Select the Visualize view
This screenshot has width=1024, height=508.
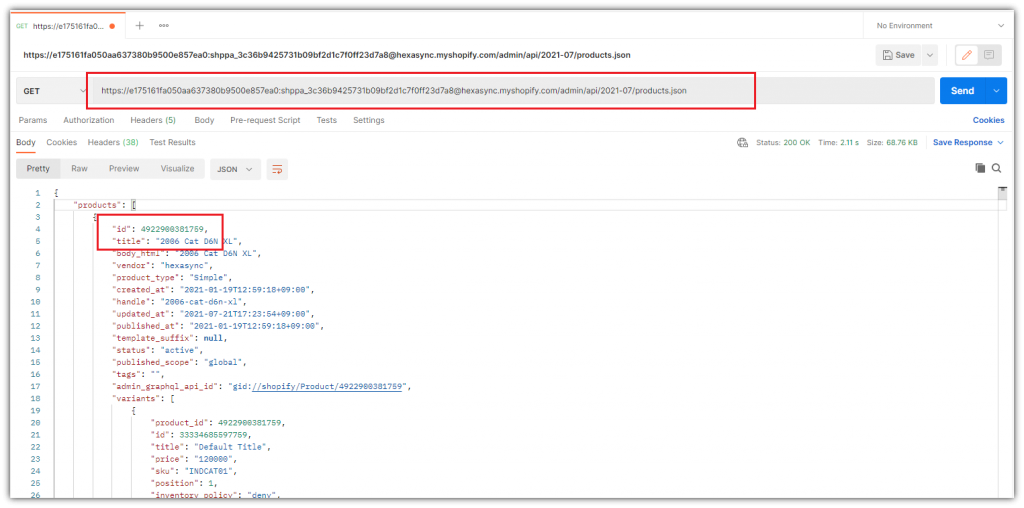[178, 168]
